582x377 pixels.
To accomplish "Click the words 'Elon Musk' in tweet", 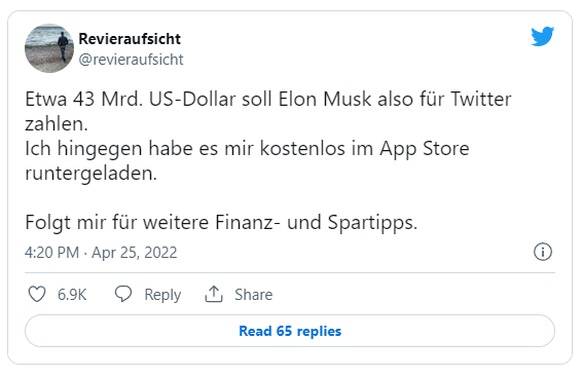I will click(x=325, y=99).
